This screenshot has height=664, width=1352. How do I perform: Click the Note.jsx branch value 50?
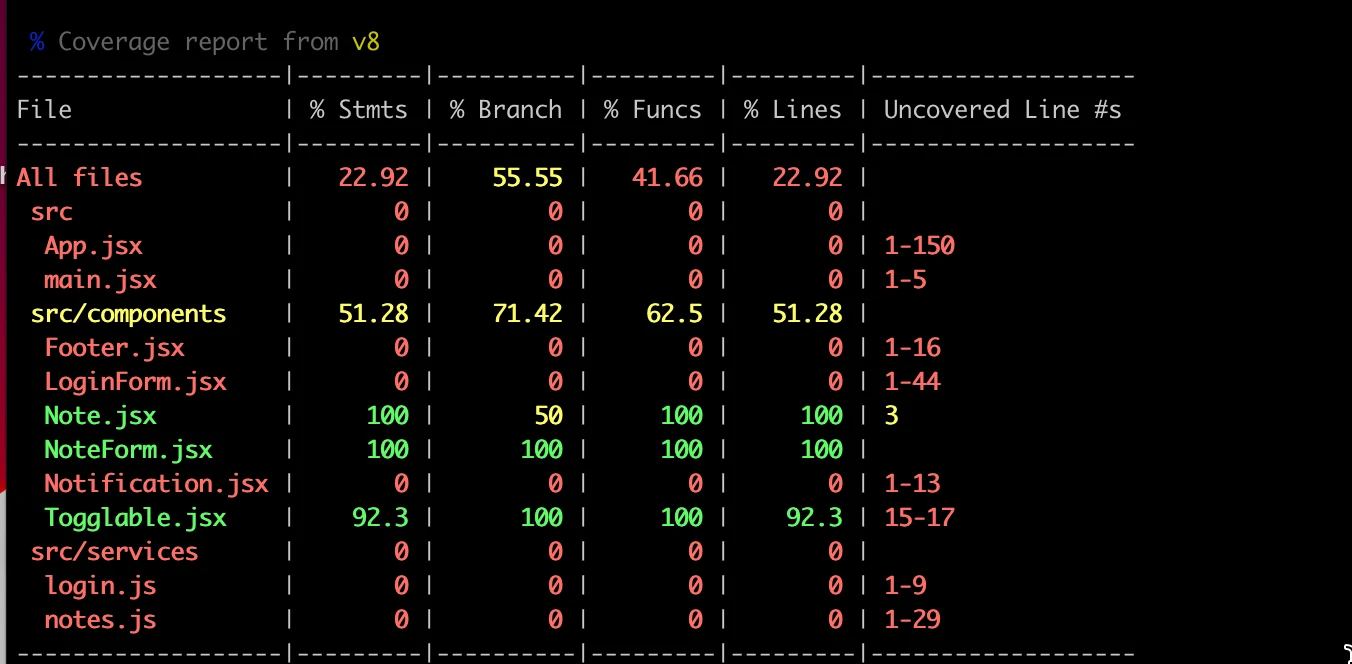coord(548,416)
